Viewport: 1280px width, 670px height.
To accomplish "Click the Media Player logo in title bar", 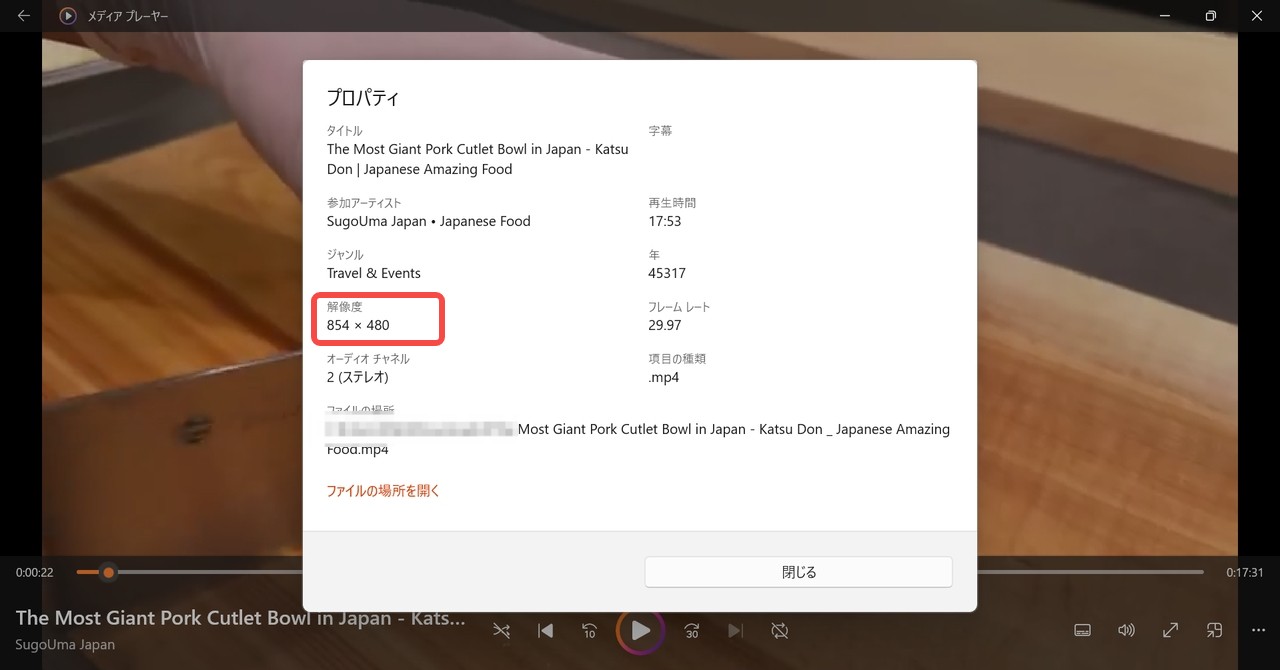I will tap(68, 16).
